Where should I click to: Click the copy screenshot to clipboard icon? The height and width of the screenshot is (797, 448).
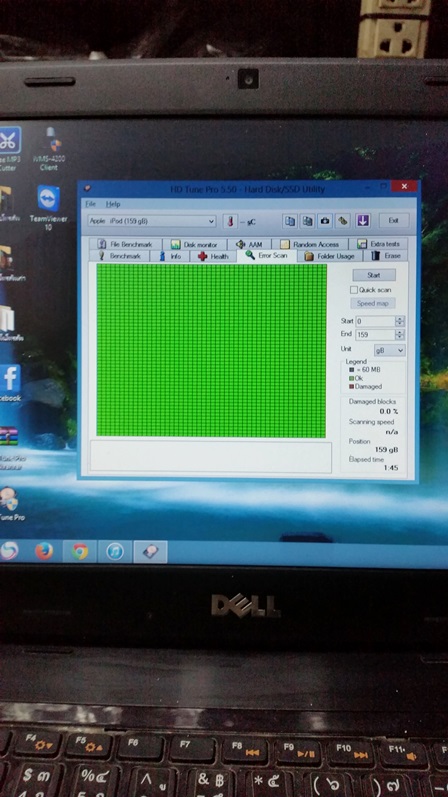308,221
